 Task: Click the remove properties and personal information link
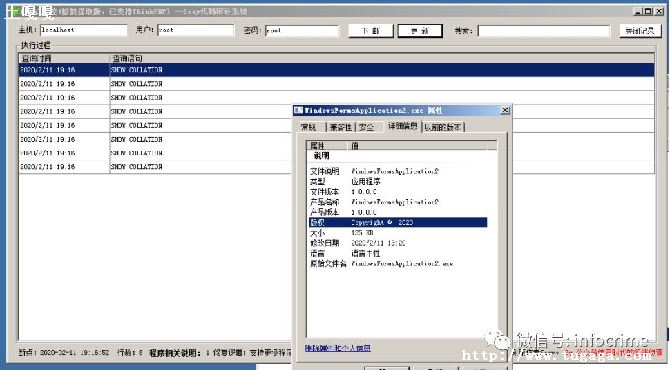338,348
